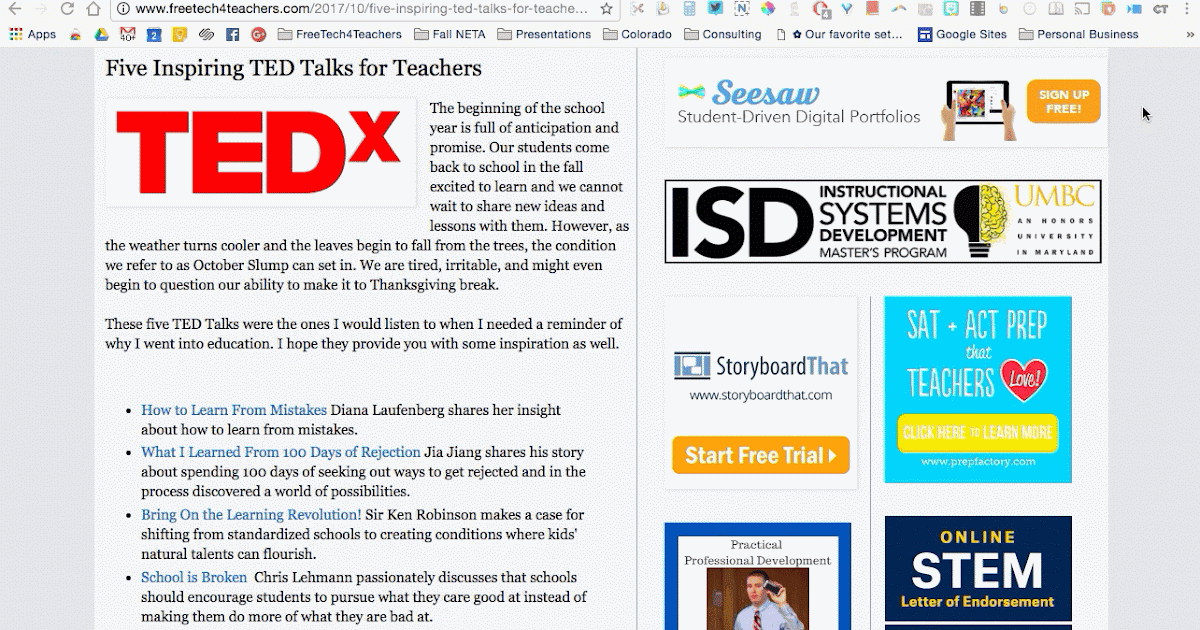Open the 'School is Broken' link
Screen dimensions: 1200x630
click(x=194, y=577)
